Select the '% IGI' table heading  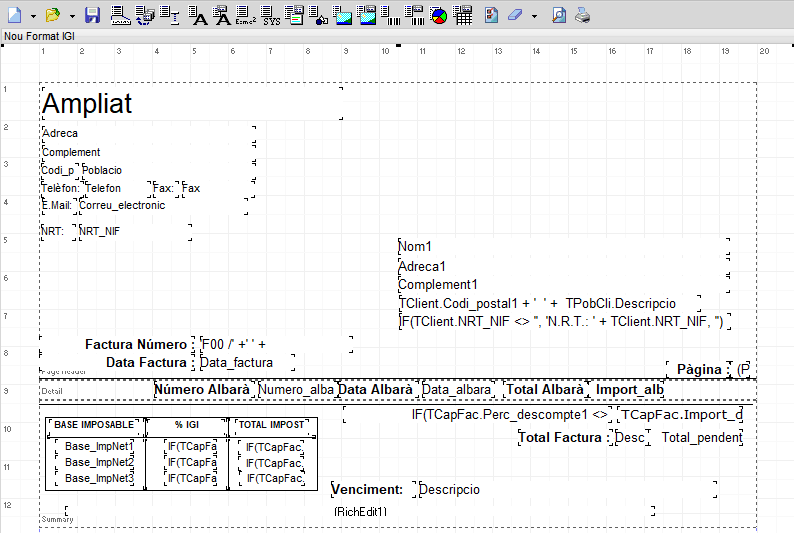tap(187, 425)
